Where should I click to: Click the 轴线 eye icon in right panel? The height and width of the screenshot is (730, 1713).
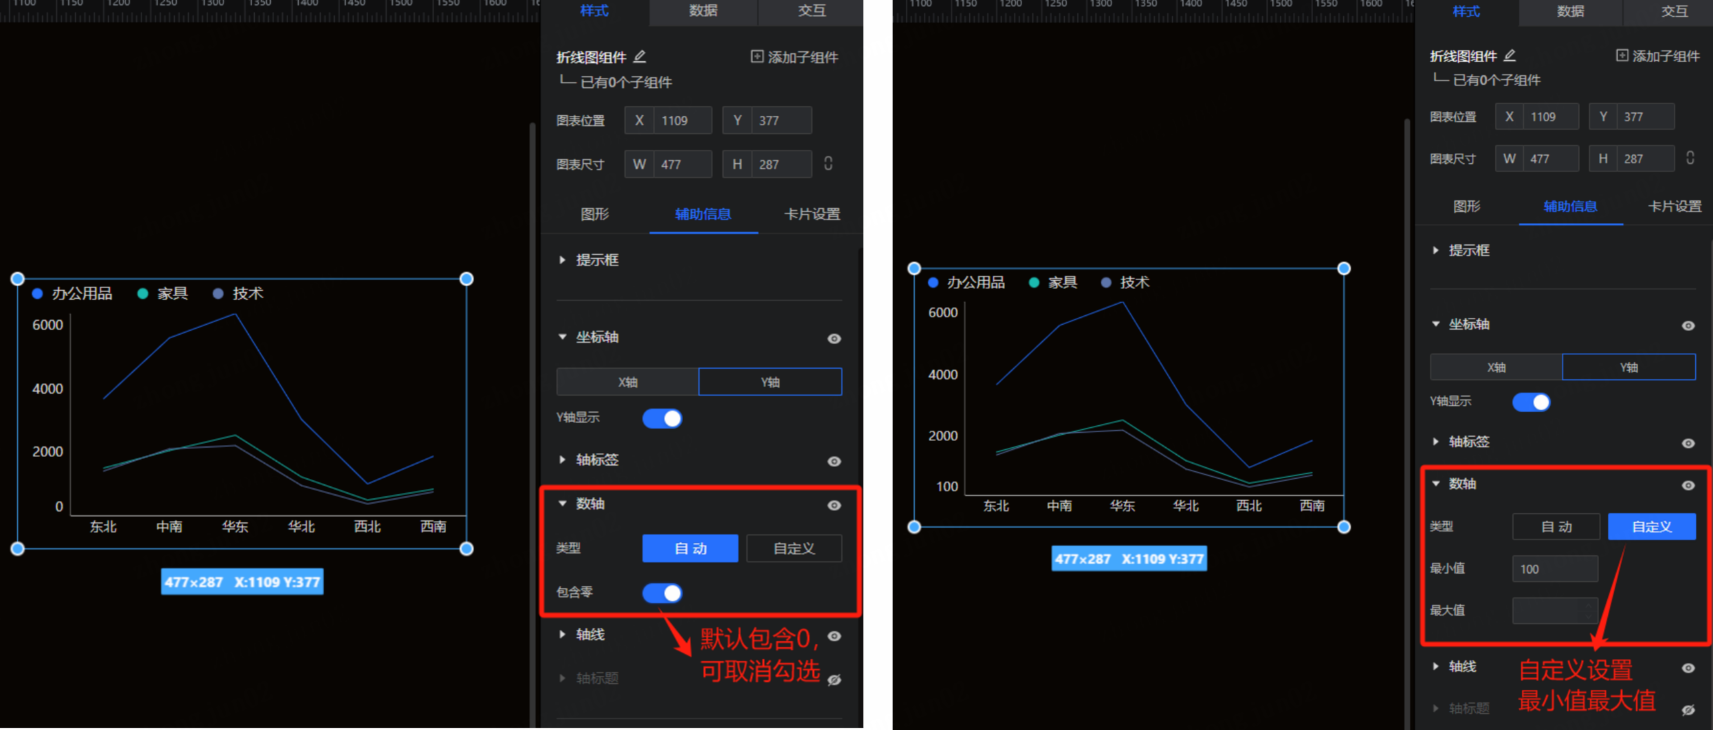tap(1688, 668)
